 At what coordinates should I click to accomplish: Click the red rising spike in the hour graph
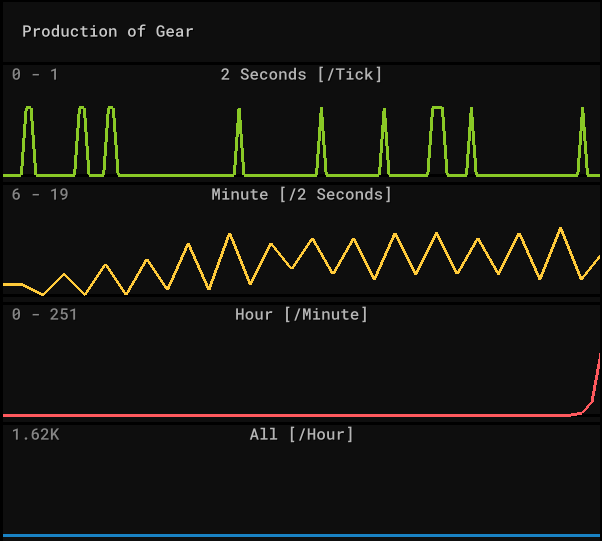[x=596, y=380]
